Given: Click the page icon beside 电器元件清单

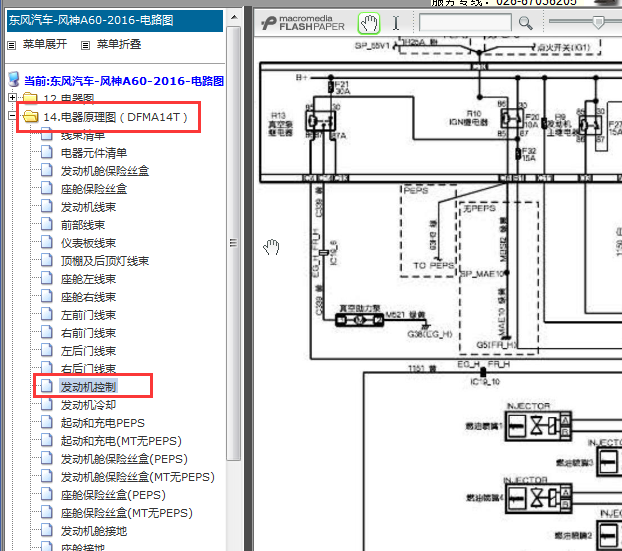Looking at the screenshot, I should coord(47,152).
